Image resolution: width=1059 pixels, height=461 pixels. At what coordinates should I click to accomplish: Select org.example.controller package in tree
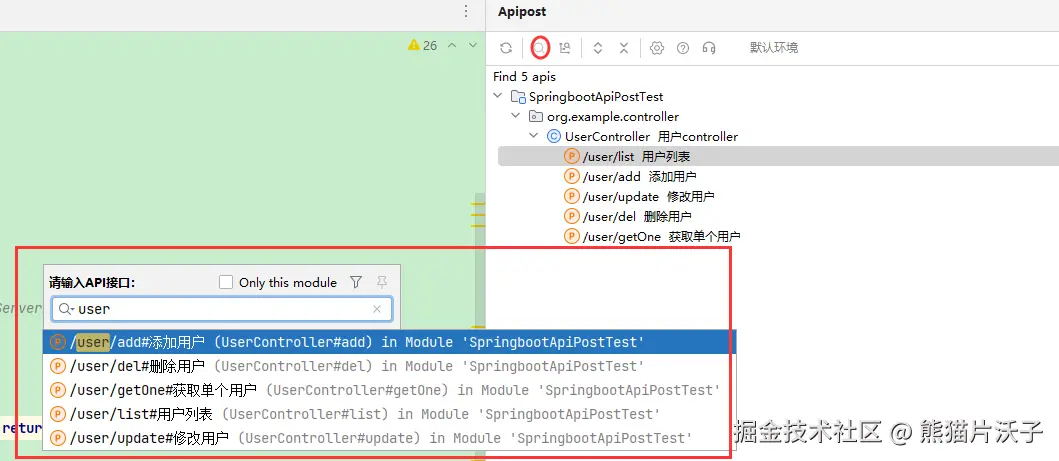(x=613, y=117)
